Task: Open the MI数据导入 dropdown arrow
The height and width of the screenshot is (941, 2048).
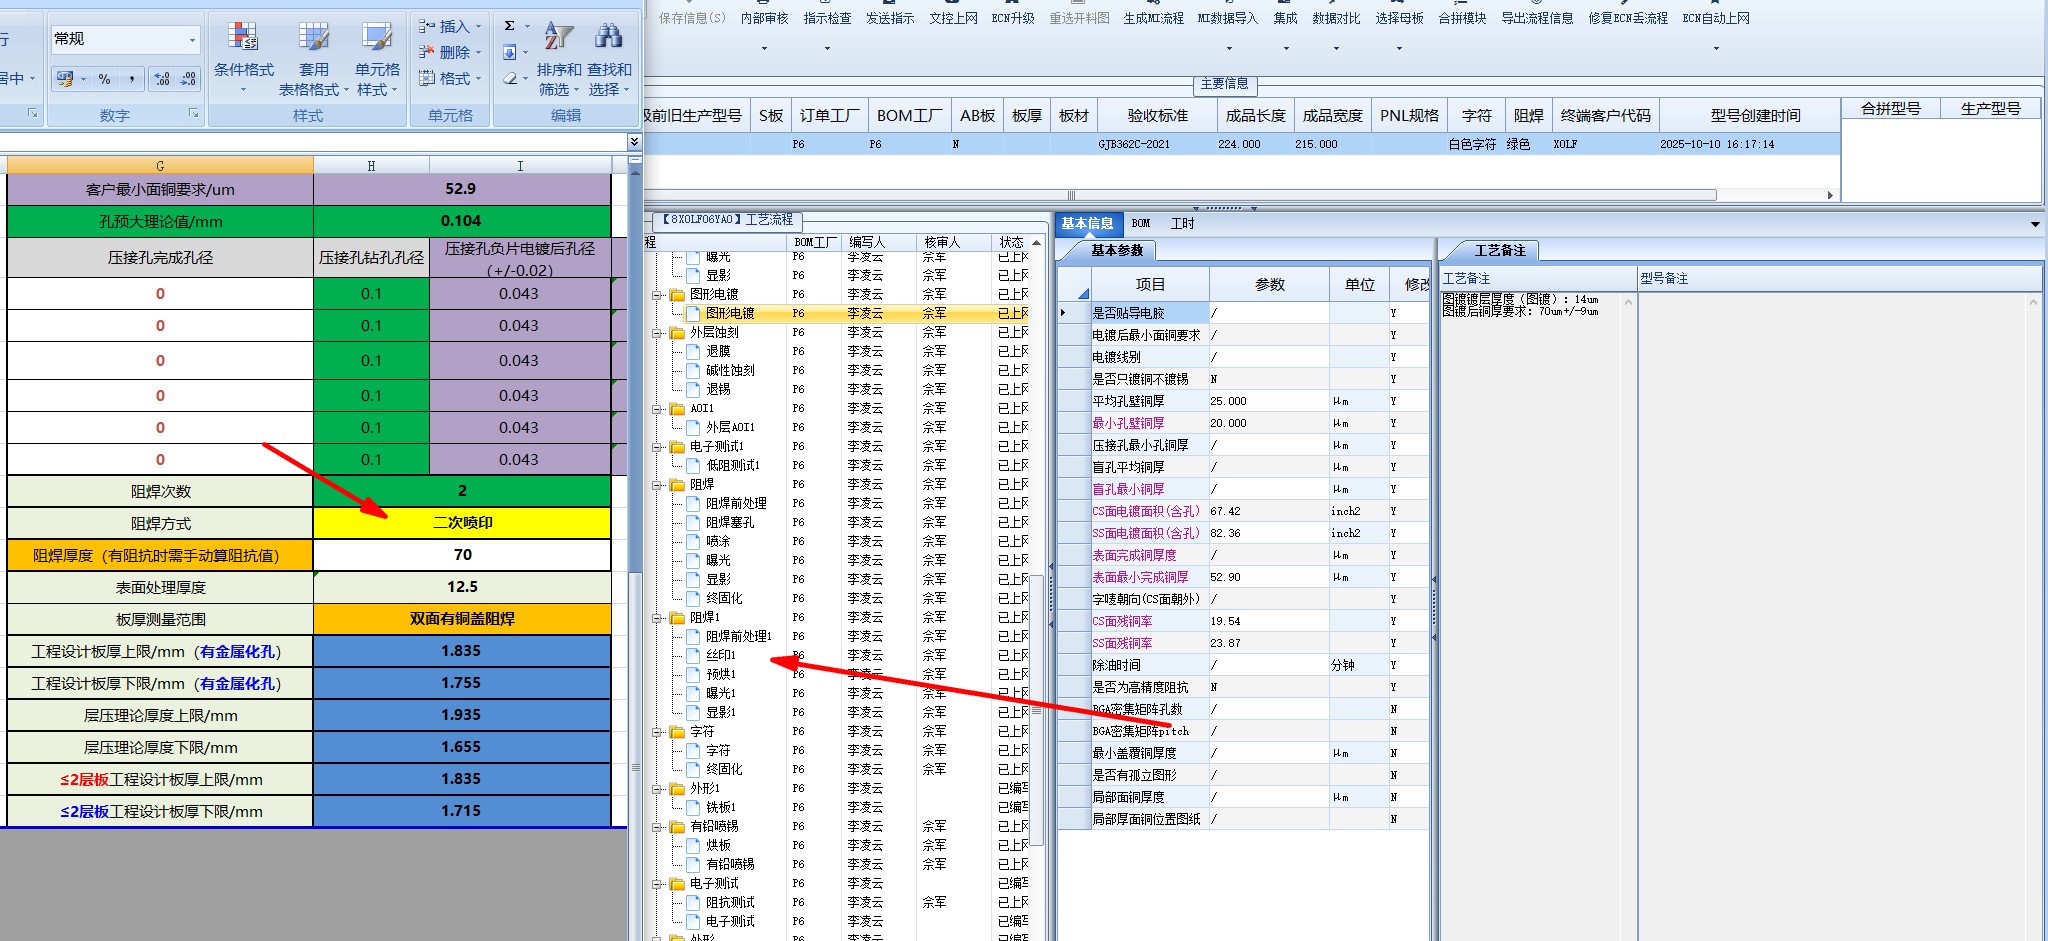Action: point(1229,48)
